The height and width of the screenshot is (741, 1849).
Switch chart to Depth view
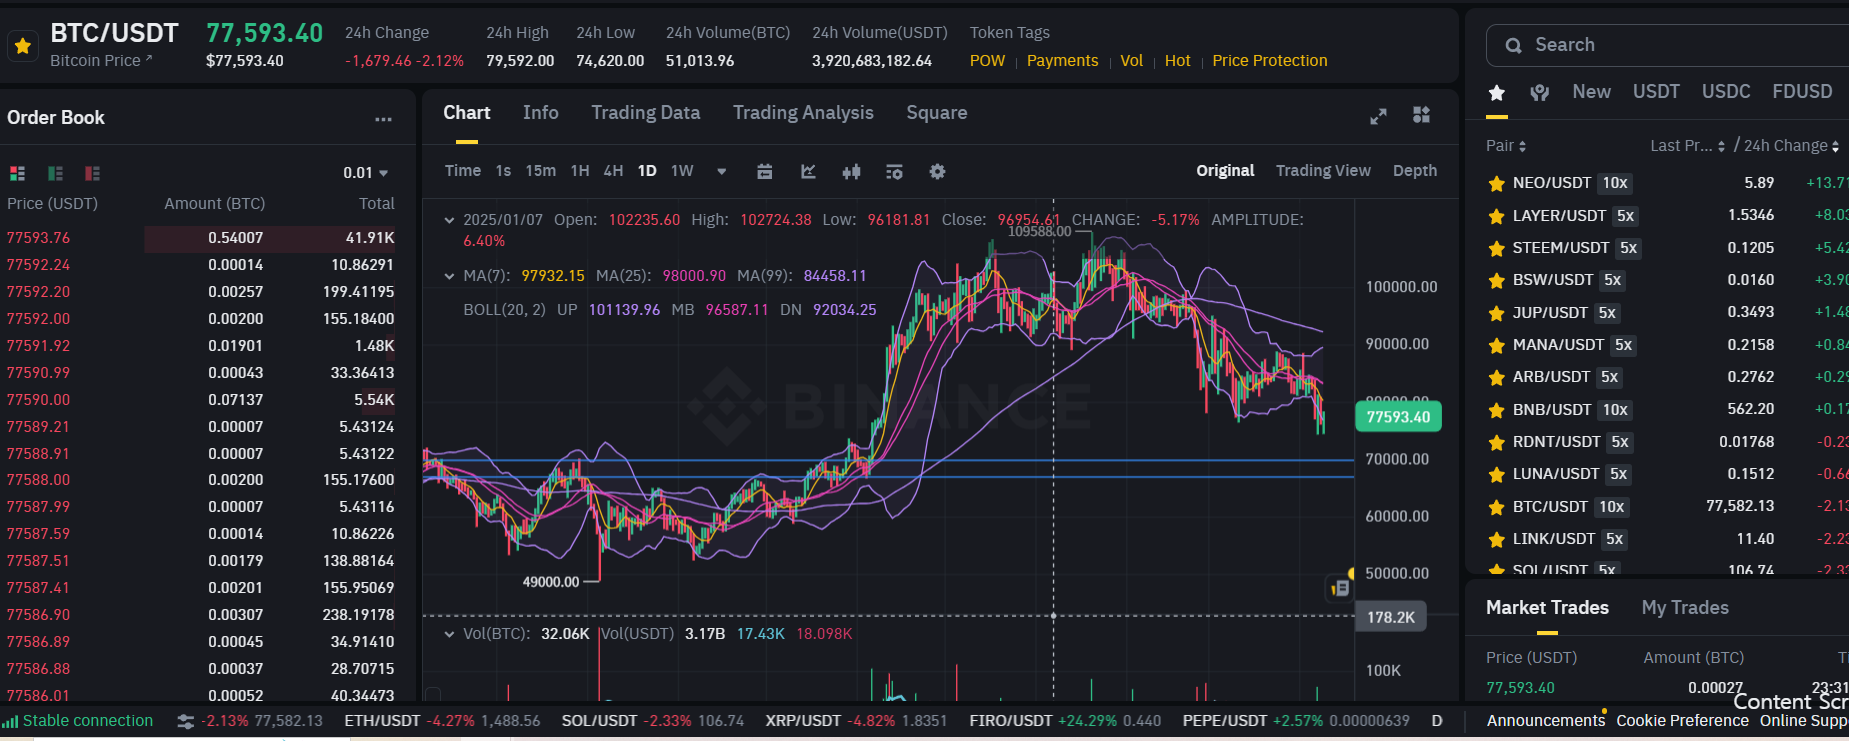click(1415, 171)
